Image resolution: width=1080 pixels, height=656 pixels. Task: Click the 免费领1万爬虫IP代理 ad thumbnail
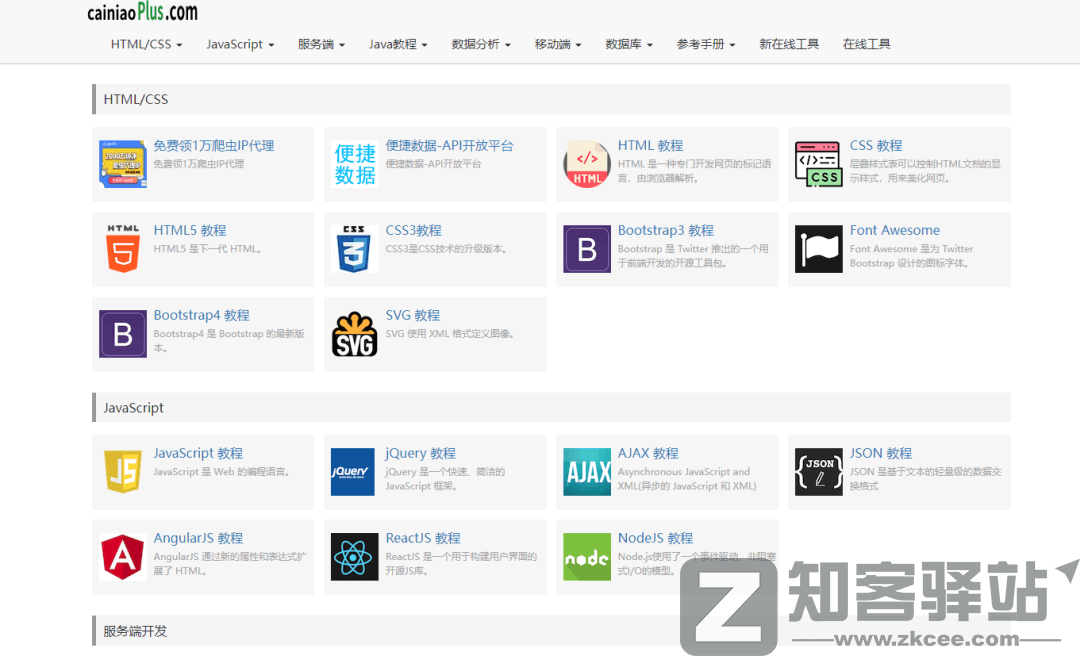[123, 164]
